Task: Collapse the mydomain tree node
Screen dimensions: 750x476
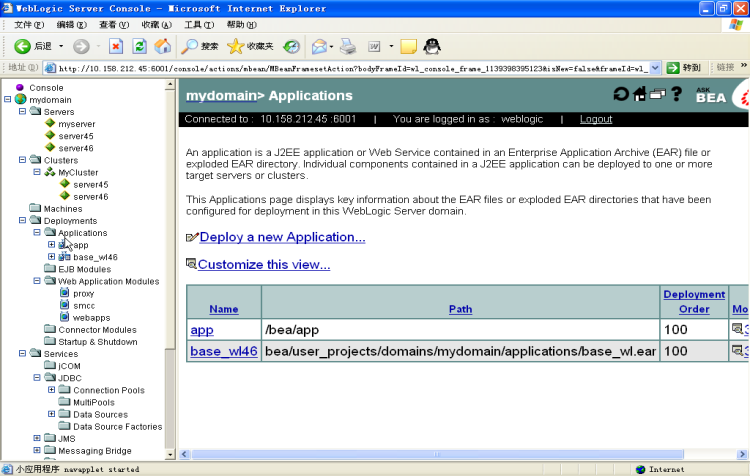Action: click(7, 99)
